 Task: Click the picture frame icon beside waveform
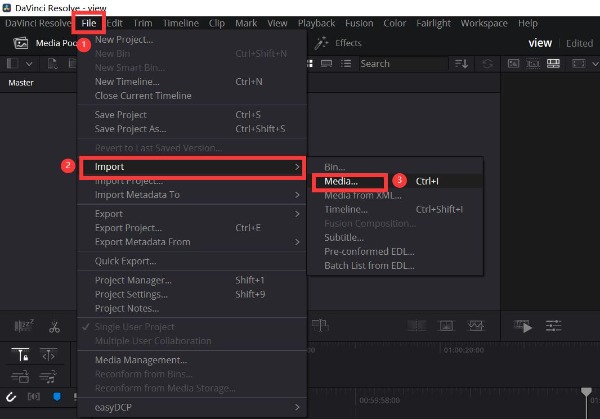coord(446,326)
